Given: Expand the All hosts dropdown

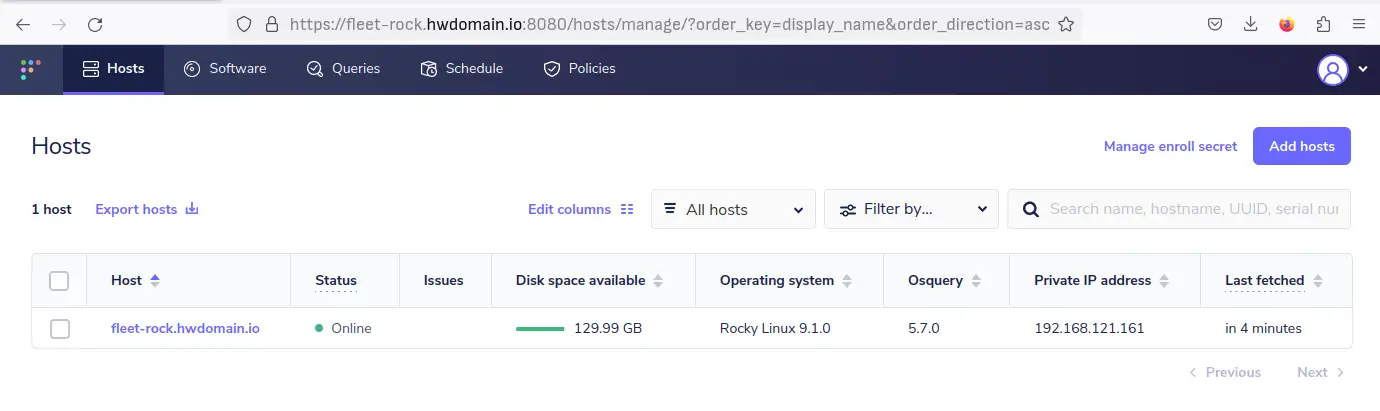Looking at the screenshot, I should pos(733,209).
